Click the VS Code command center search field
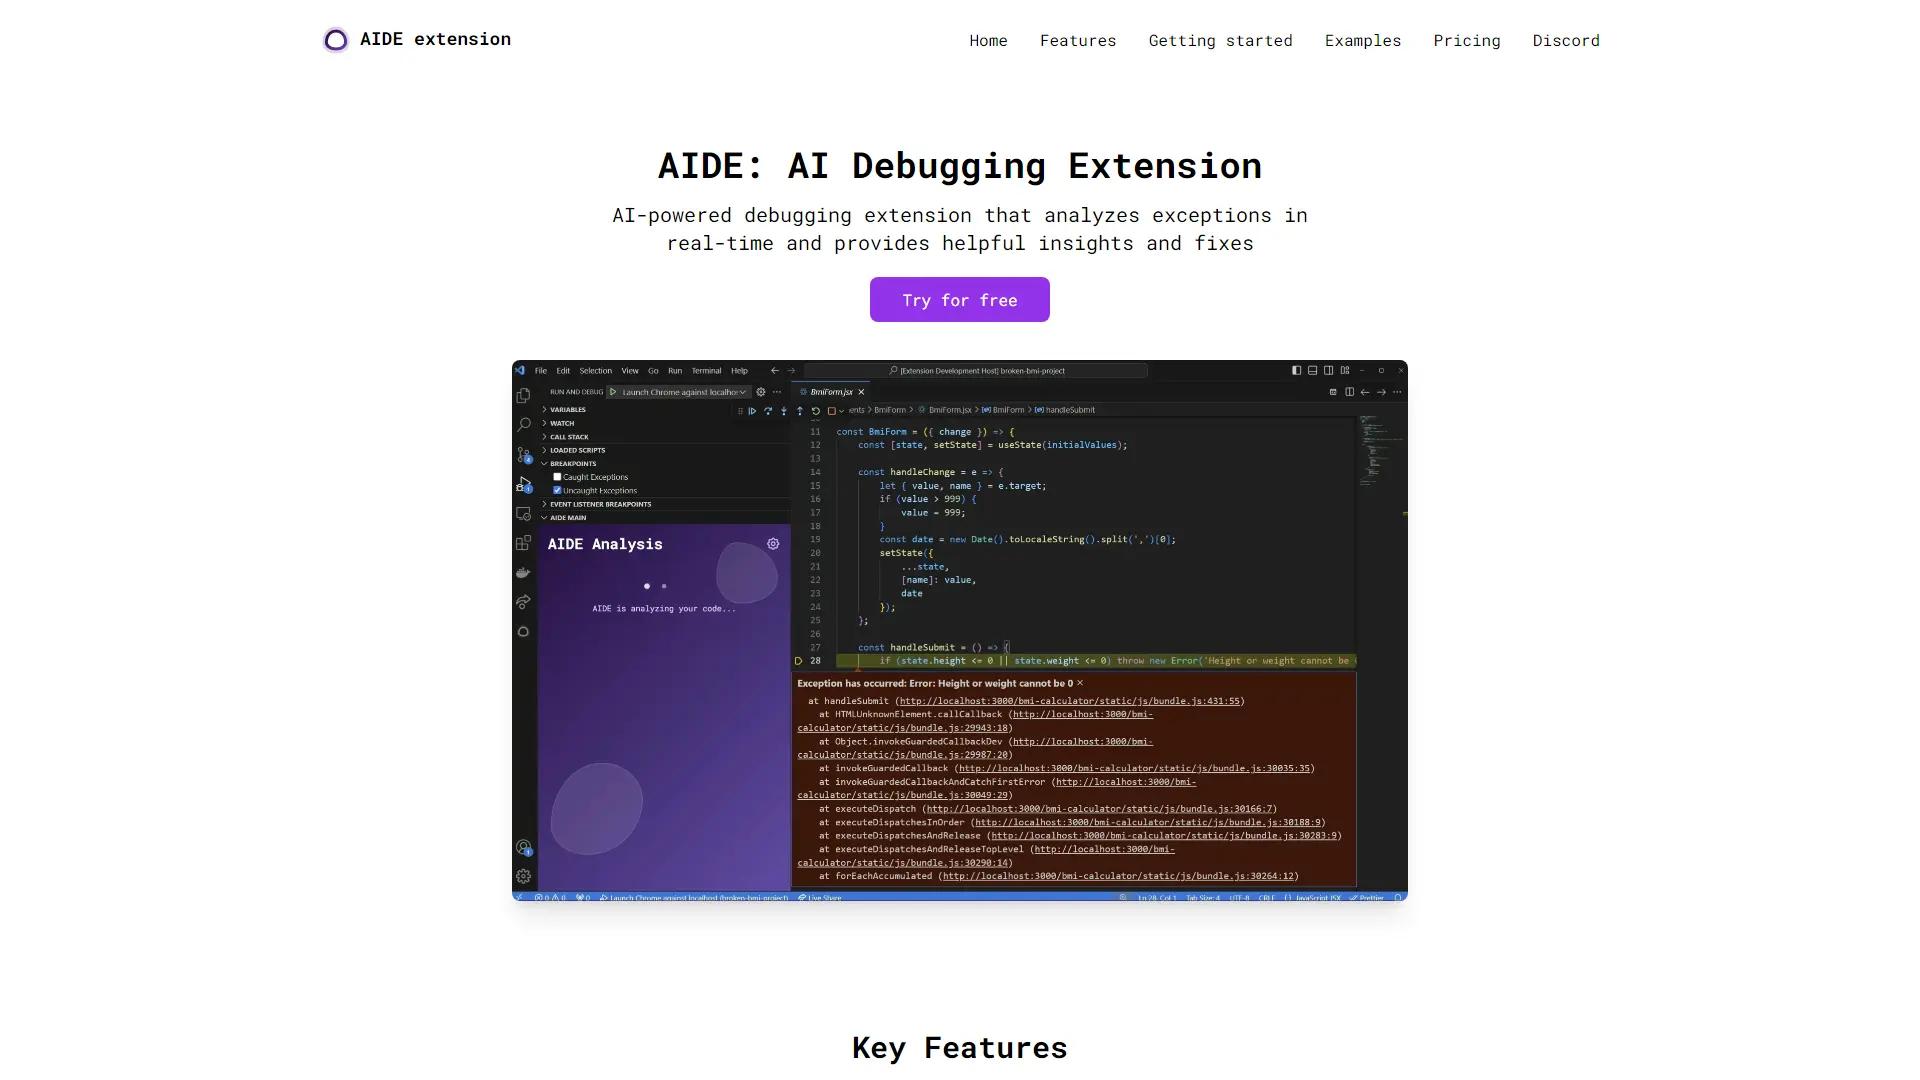Viewport: 1920px width, 1080px height. [976, 371]
